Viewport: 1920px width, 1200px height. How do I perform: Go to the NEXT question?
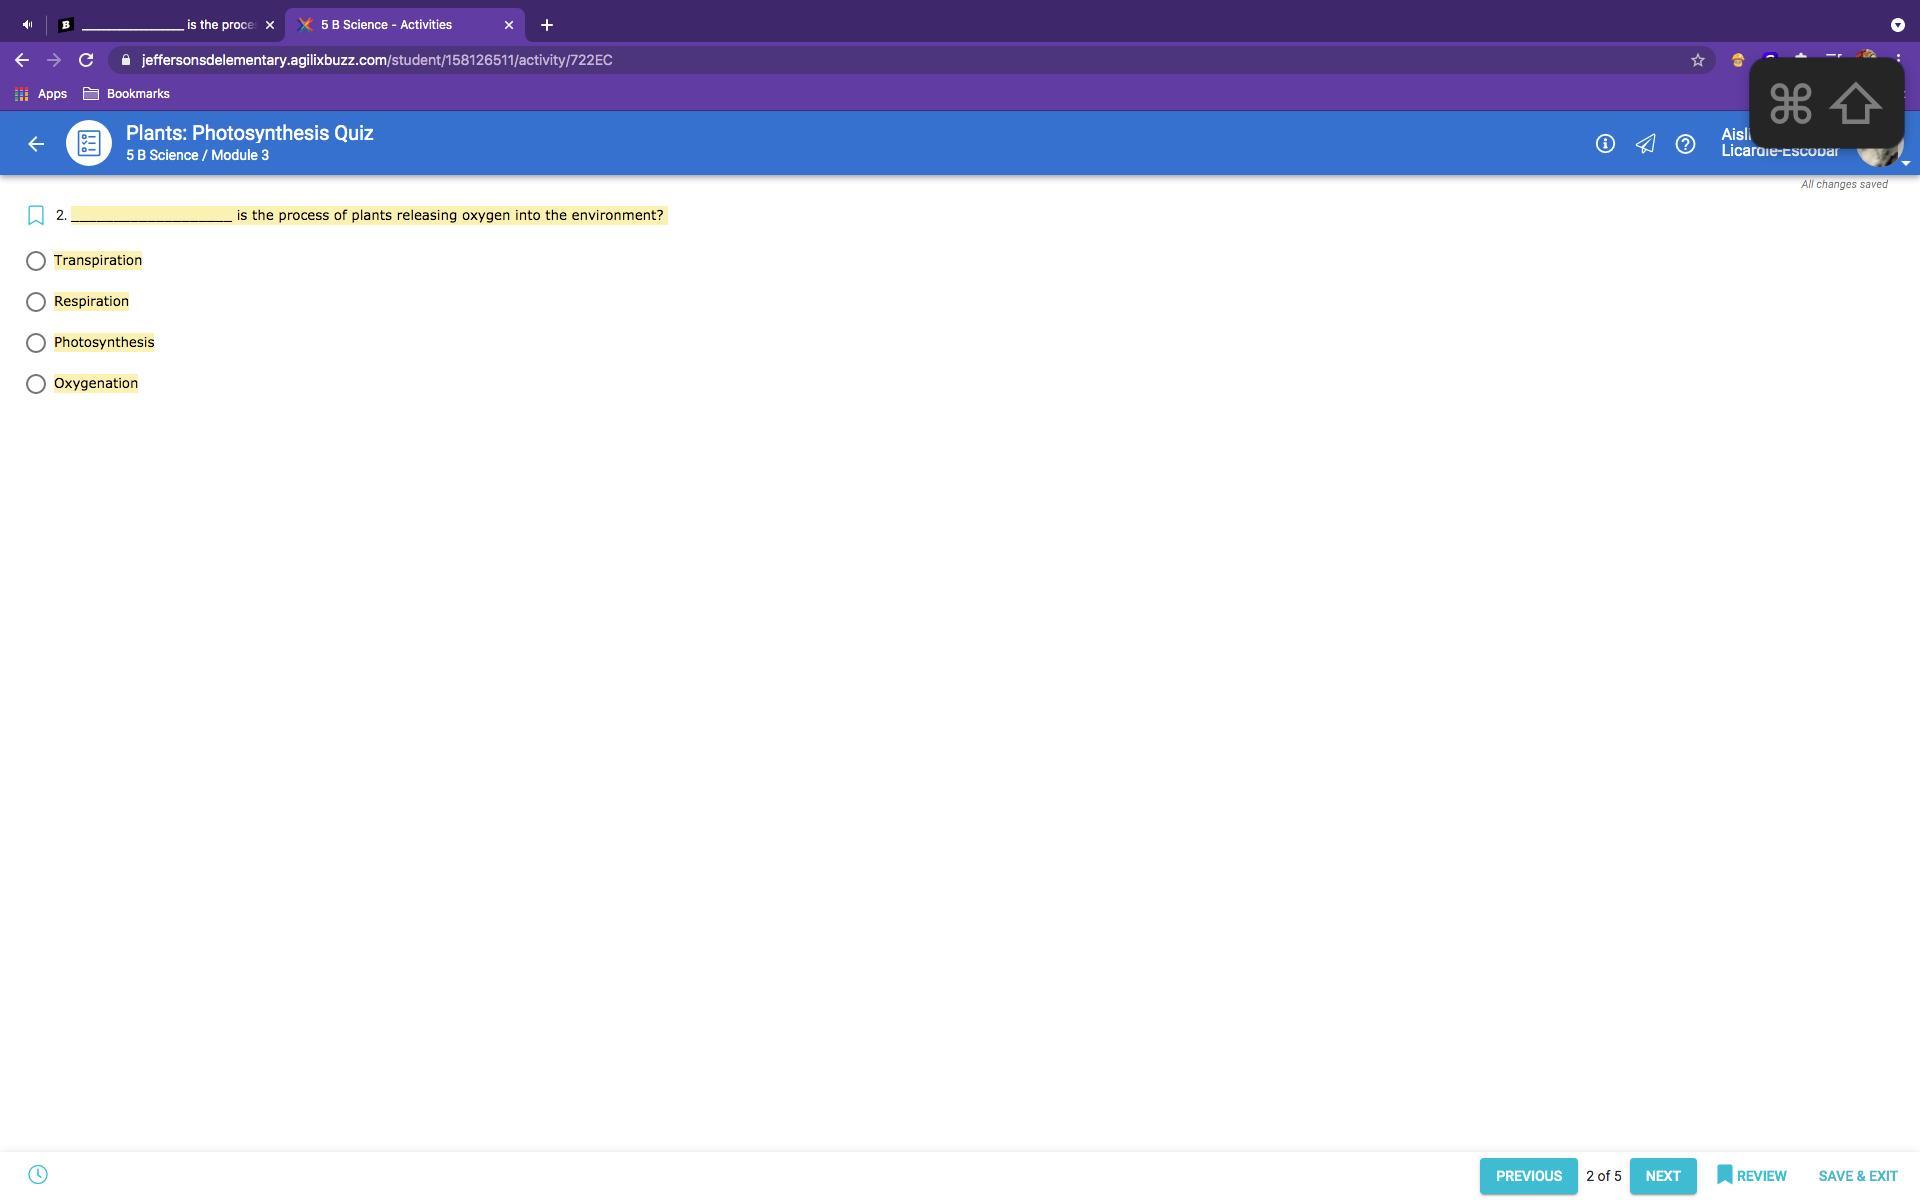(x=1662, y=1176)
